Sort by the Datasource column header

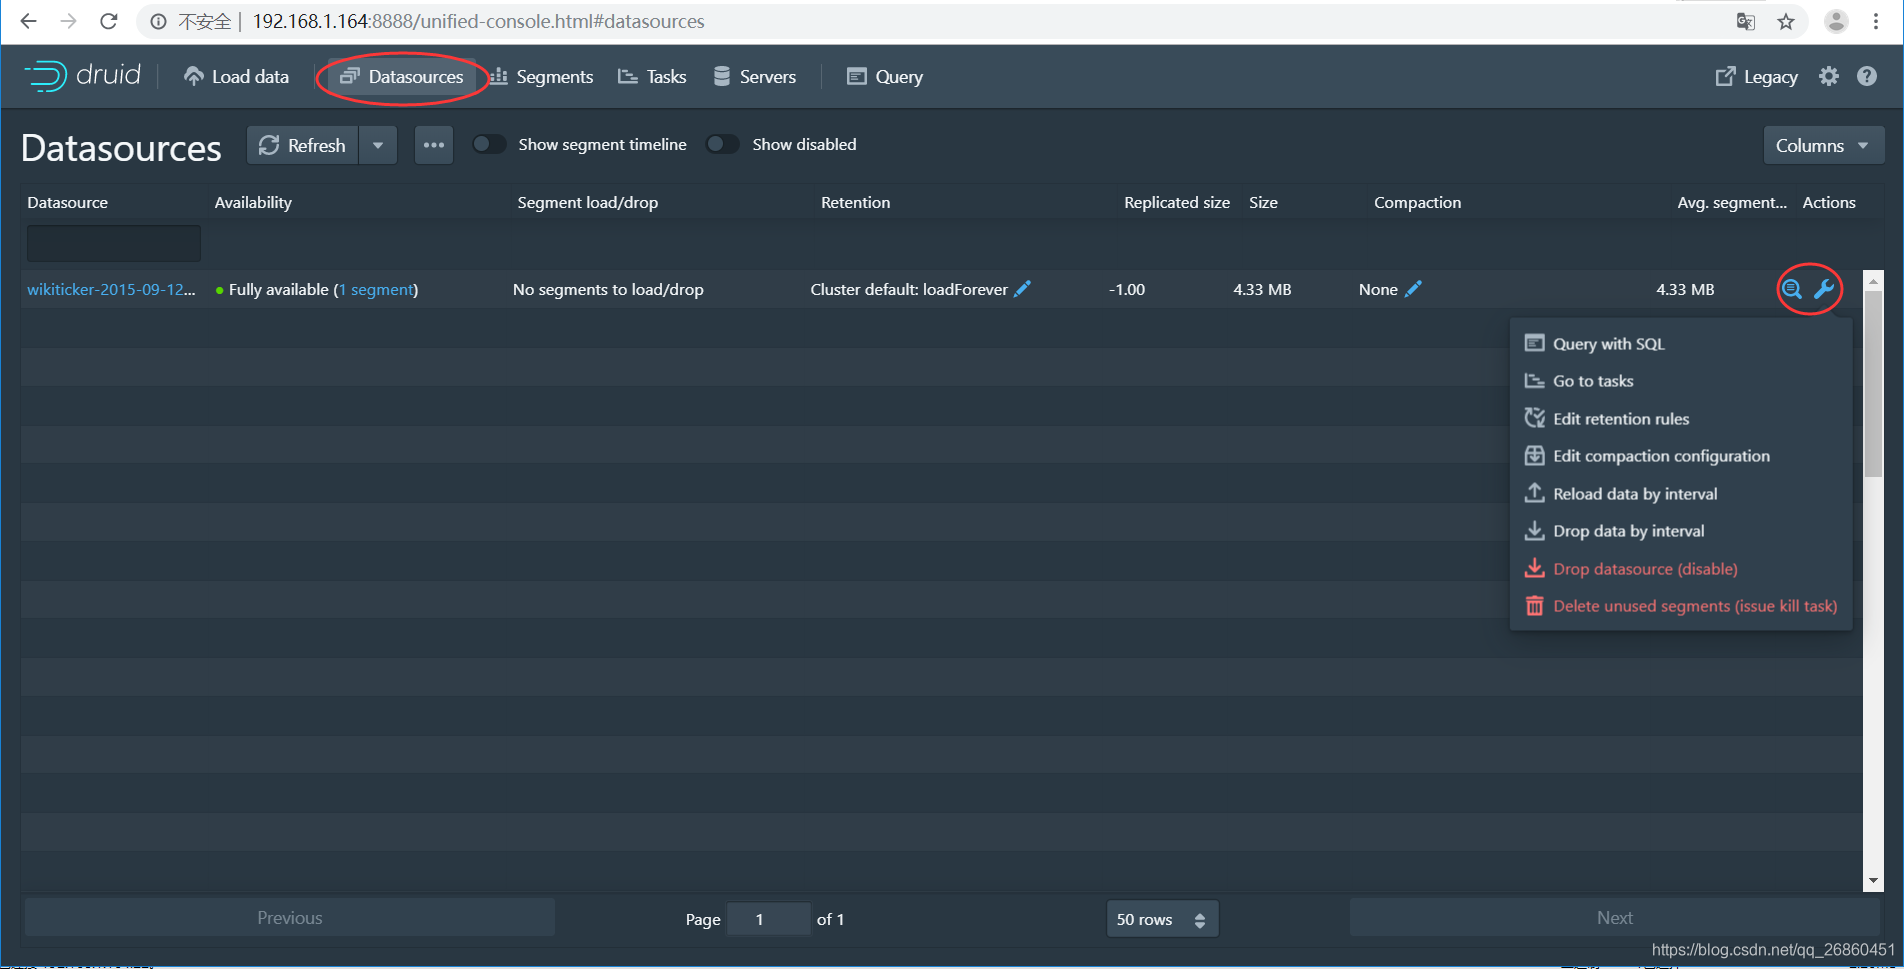(114, 202)
